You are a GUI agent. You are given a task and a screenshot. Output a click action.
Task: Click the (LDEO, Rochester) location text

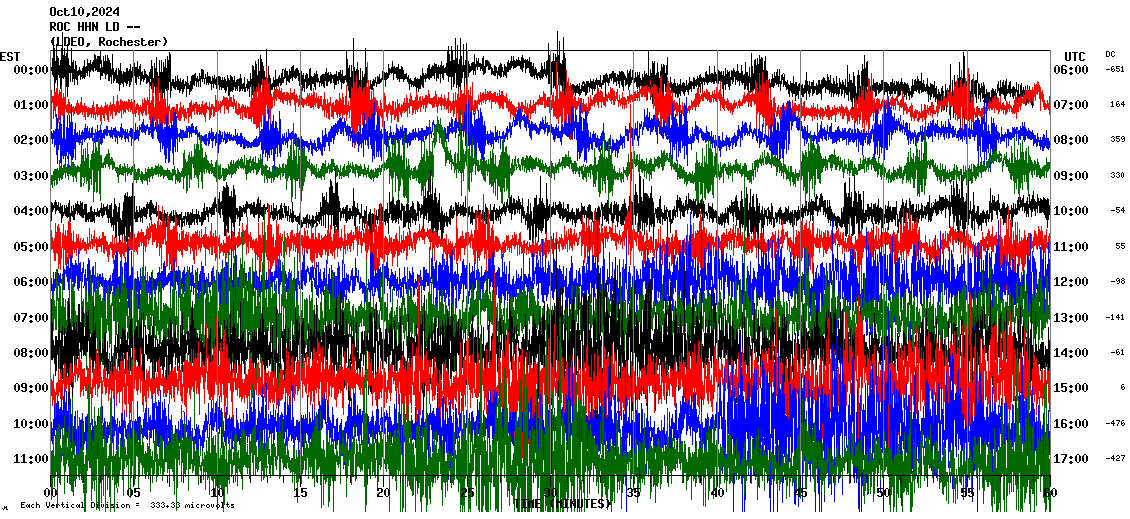pyautogui.click(x=109, y=41)
